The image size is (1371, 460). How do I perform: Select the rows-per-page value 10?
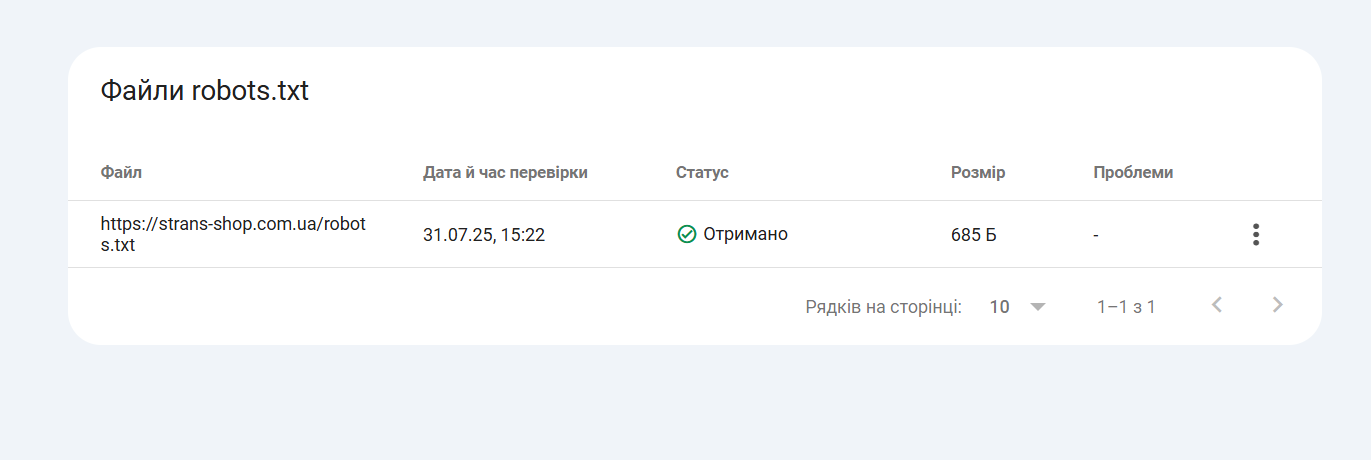999,307
